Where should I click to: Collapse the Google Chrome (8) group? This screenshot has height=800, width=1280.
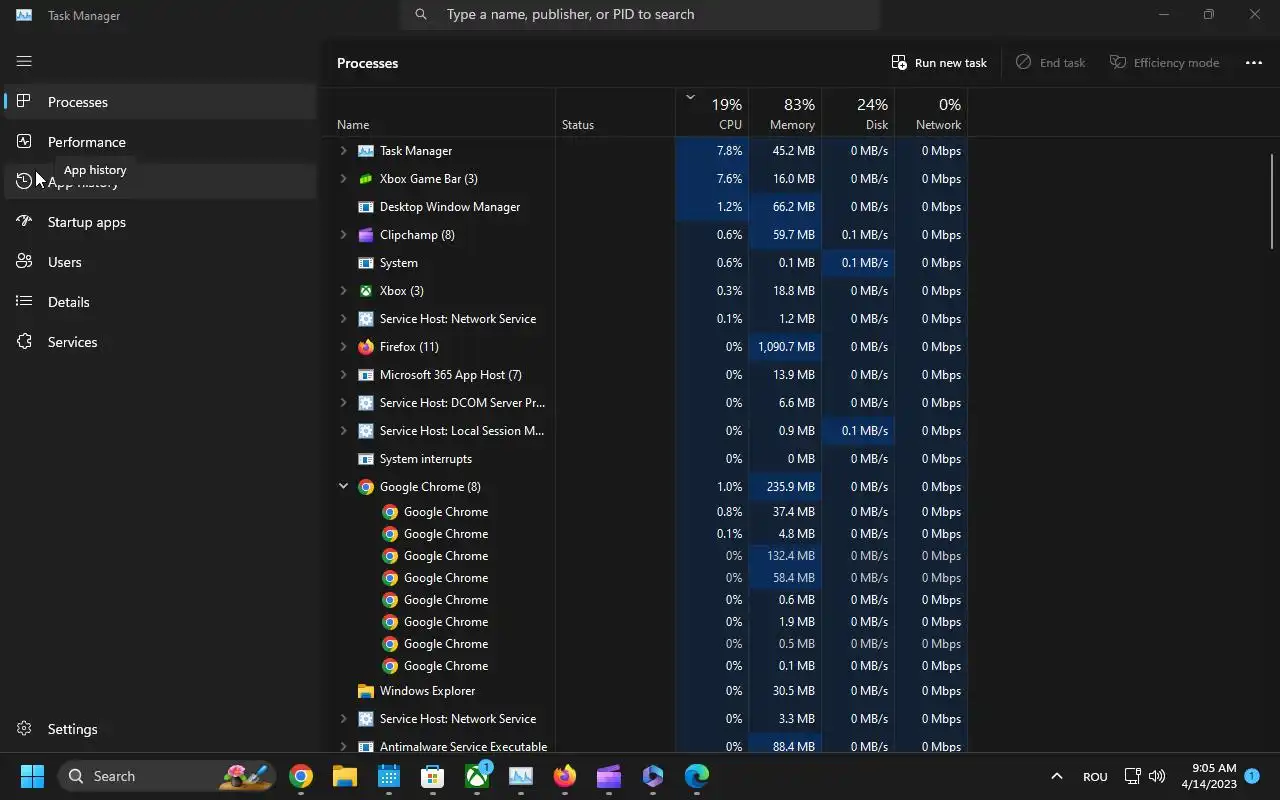click(x=343, y=487)
